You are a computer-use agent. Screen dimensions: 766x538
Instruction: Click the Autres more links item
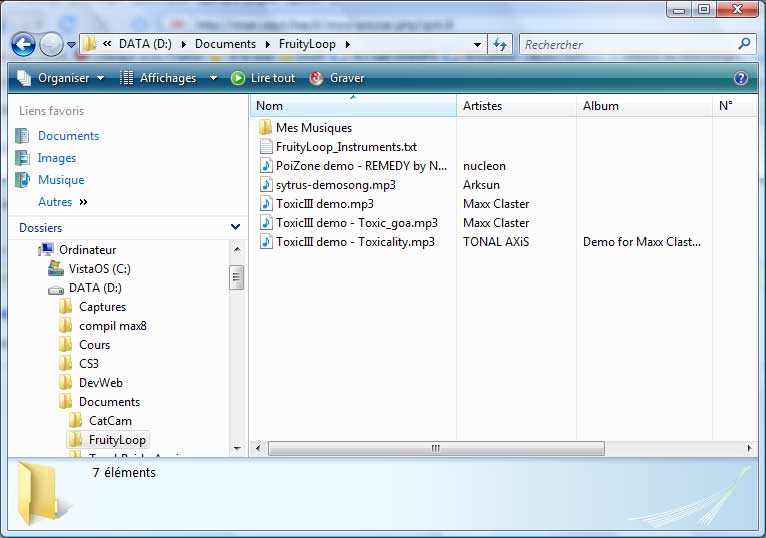click(63, 202)
